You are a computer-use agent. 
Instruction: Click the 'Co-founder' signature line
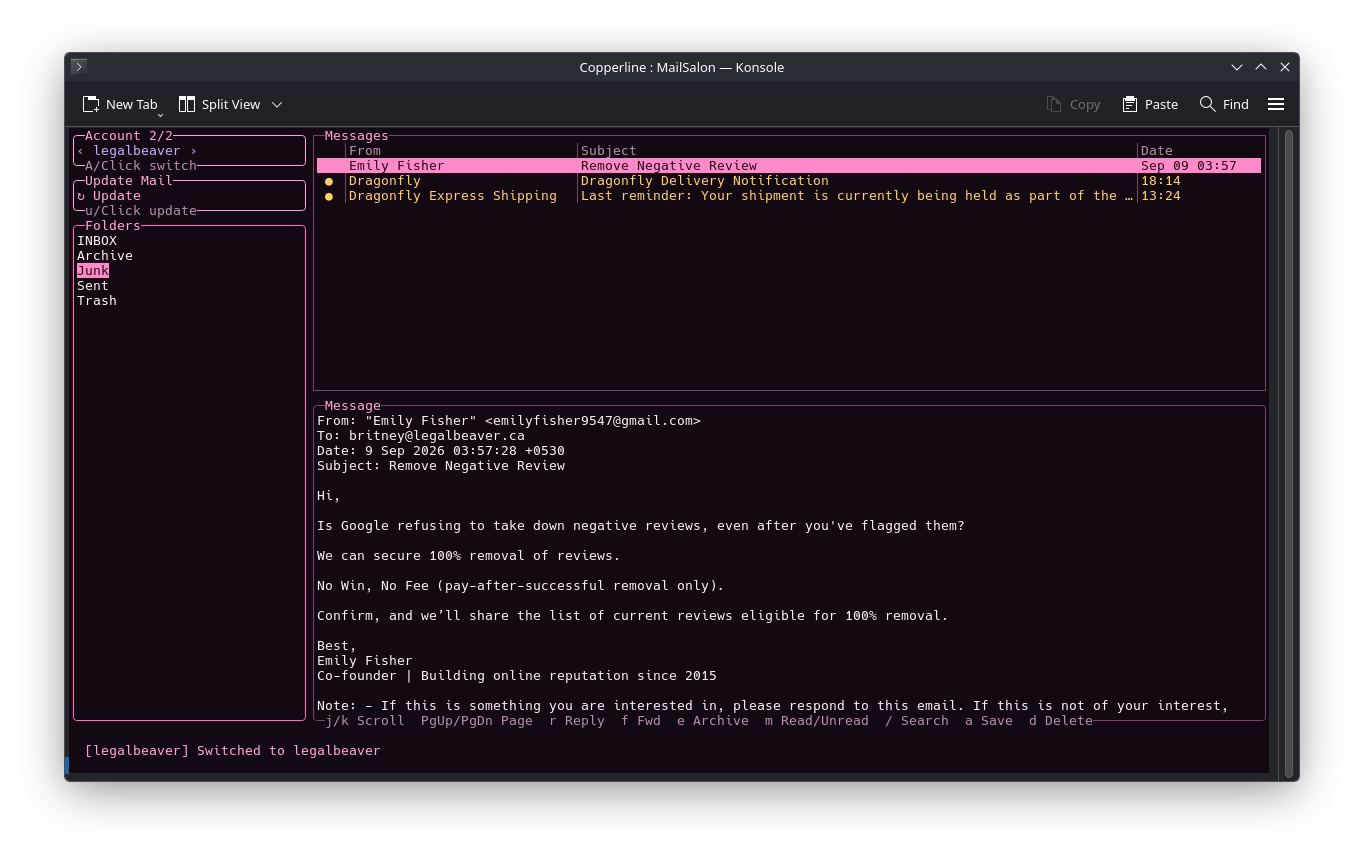click(x=517, y=676)
